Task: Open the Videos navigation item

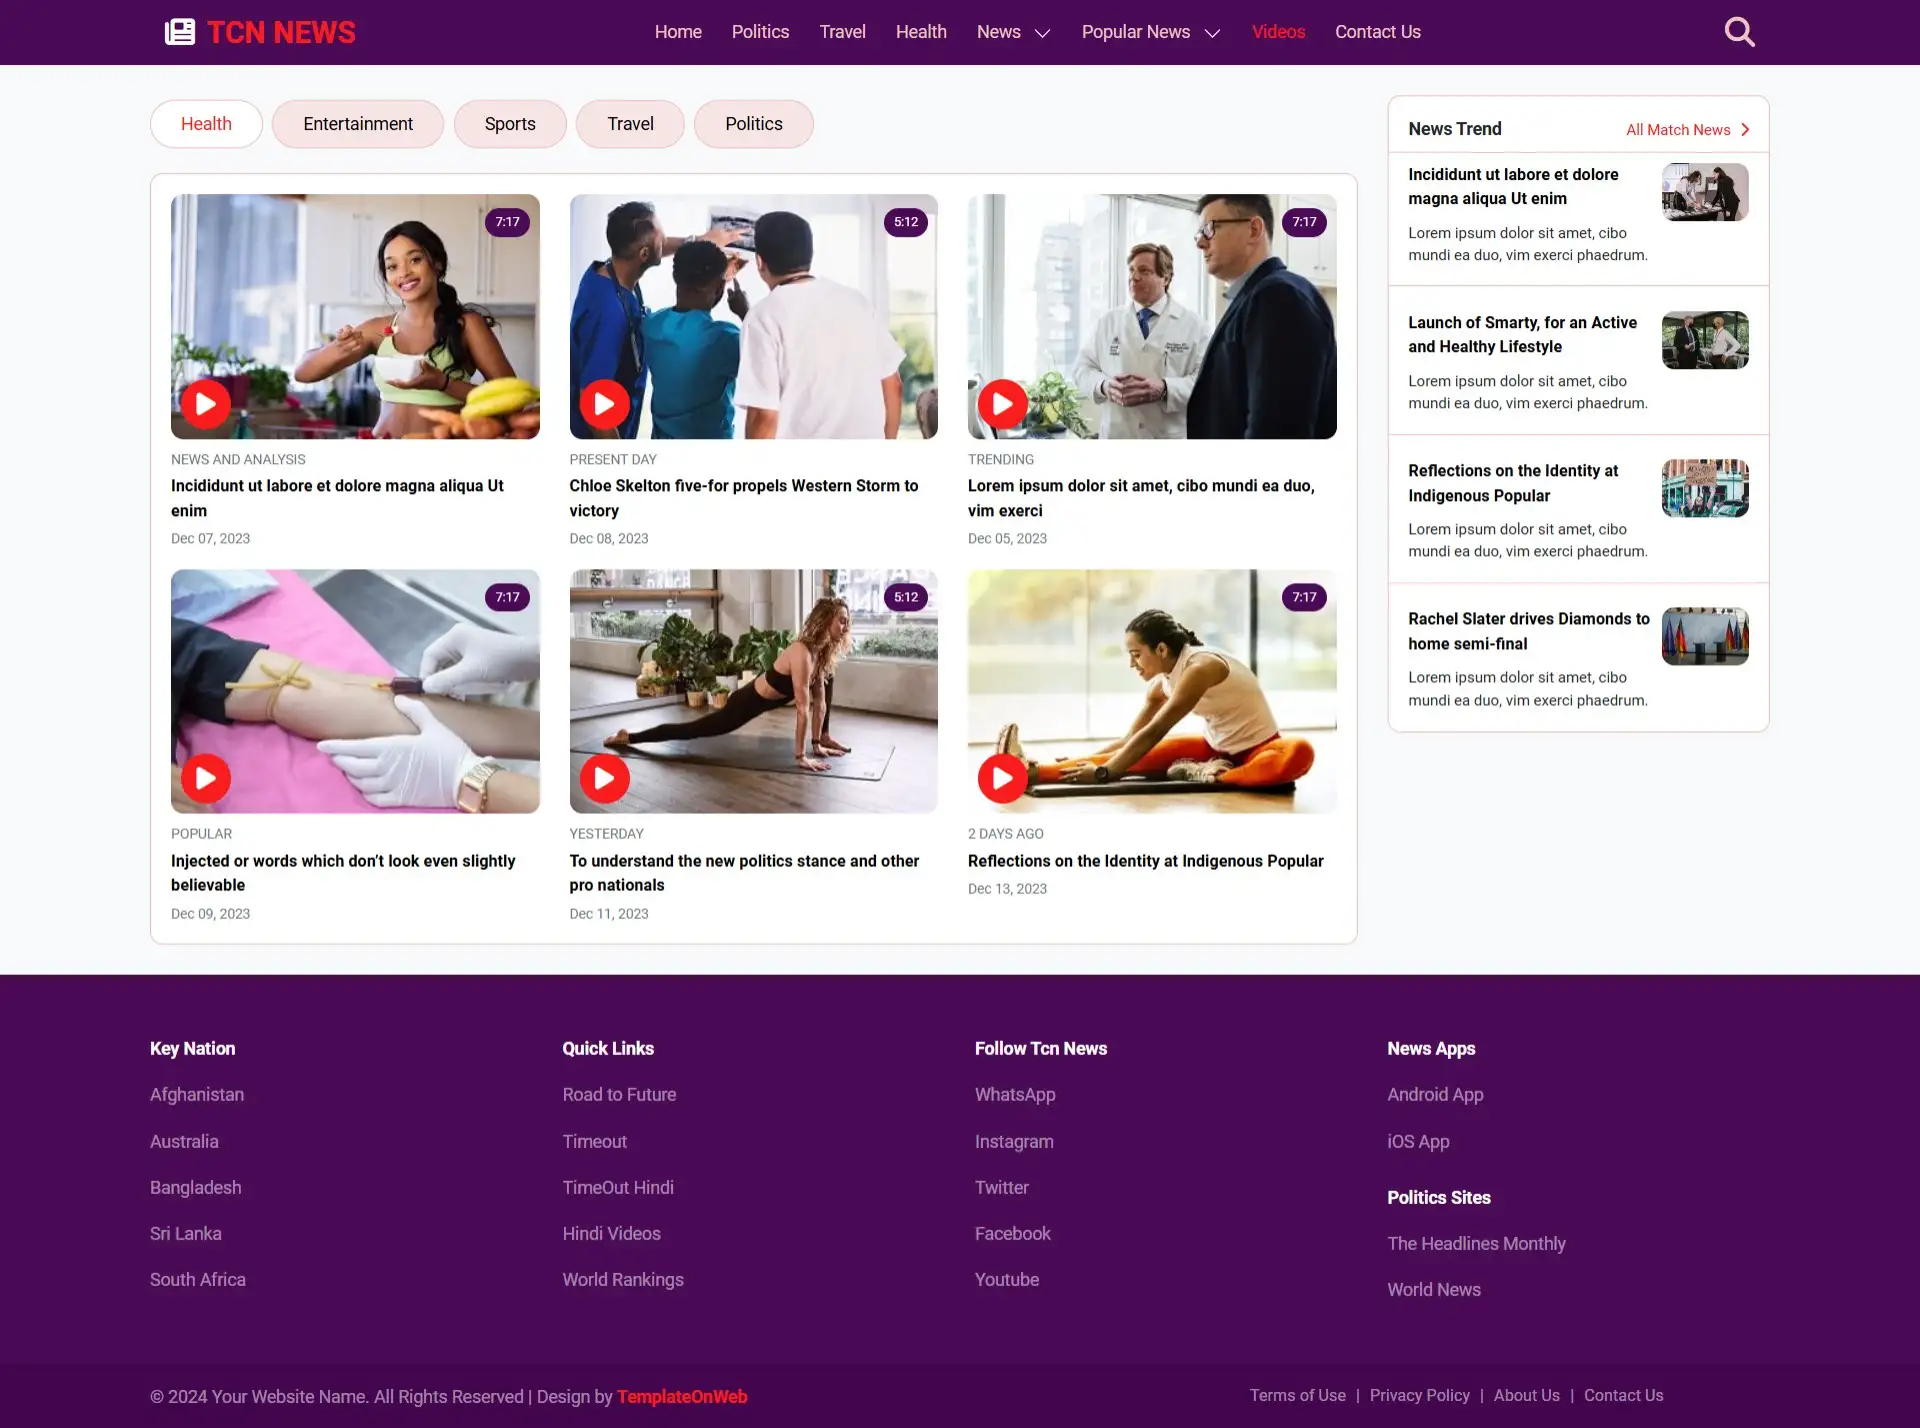Action: pyautogui.click(x=1277, y=31)
